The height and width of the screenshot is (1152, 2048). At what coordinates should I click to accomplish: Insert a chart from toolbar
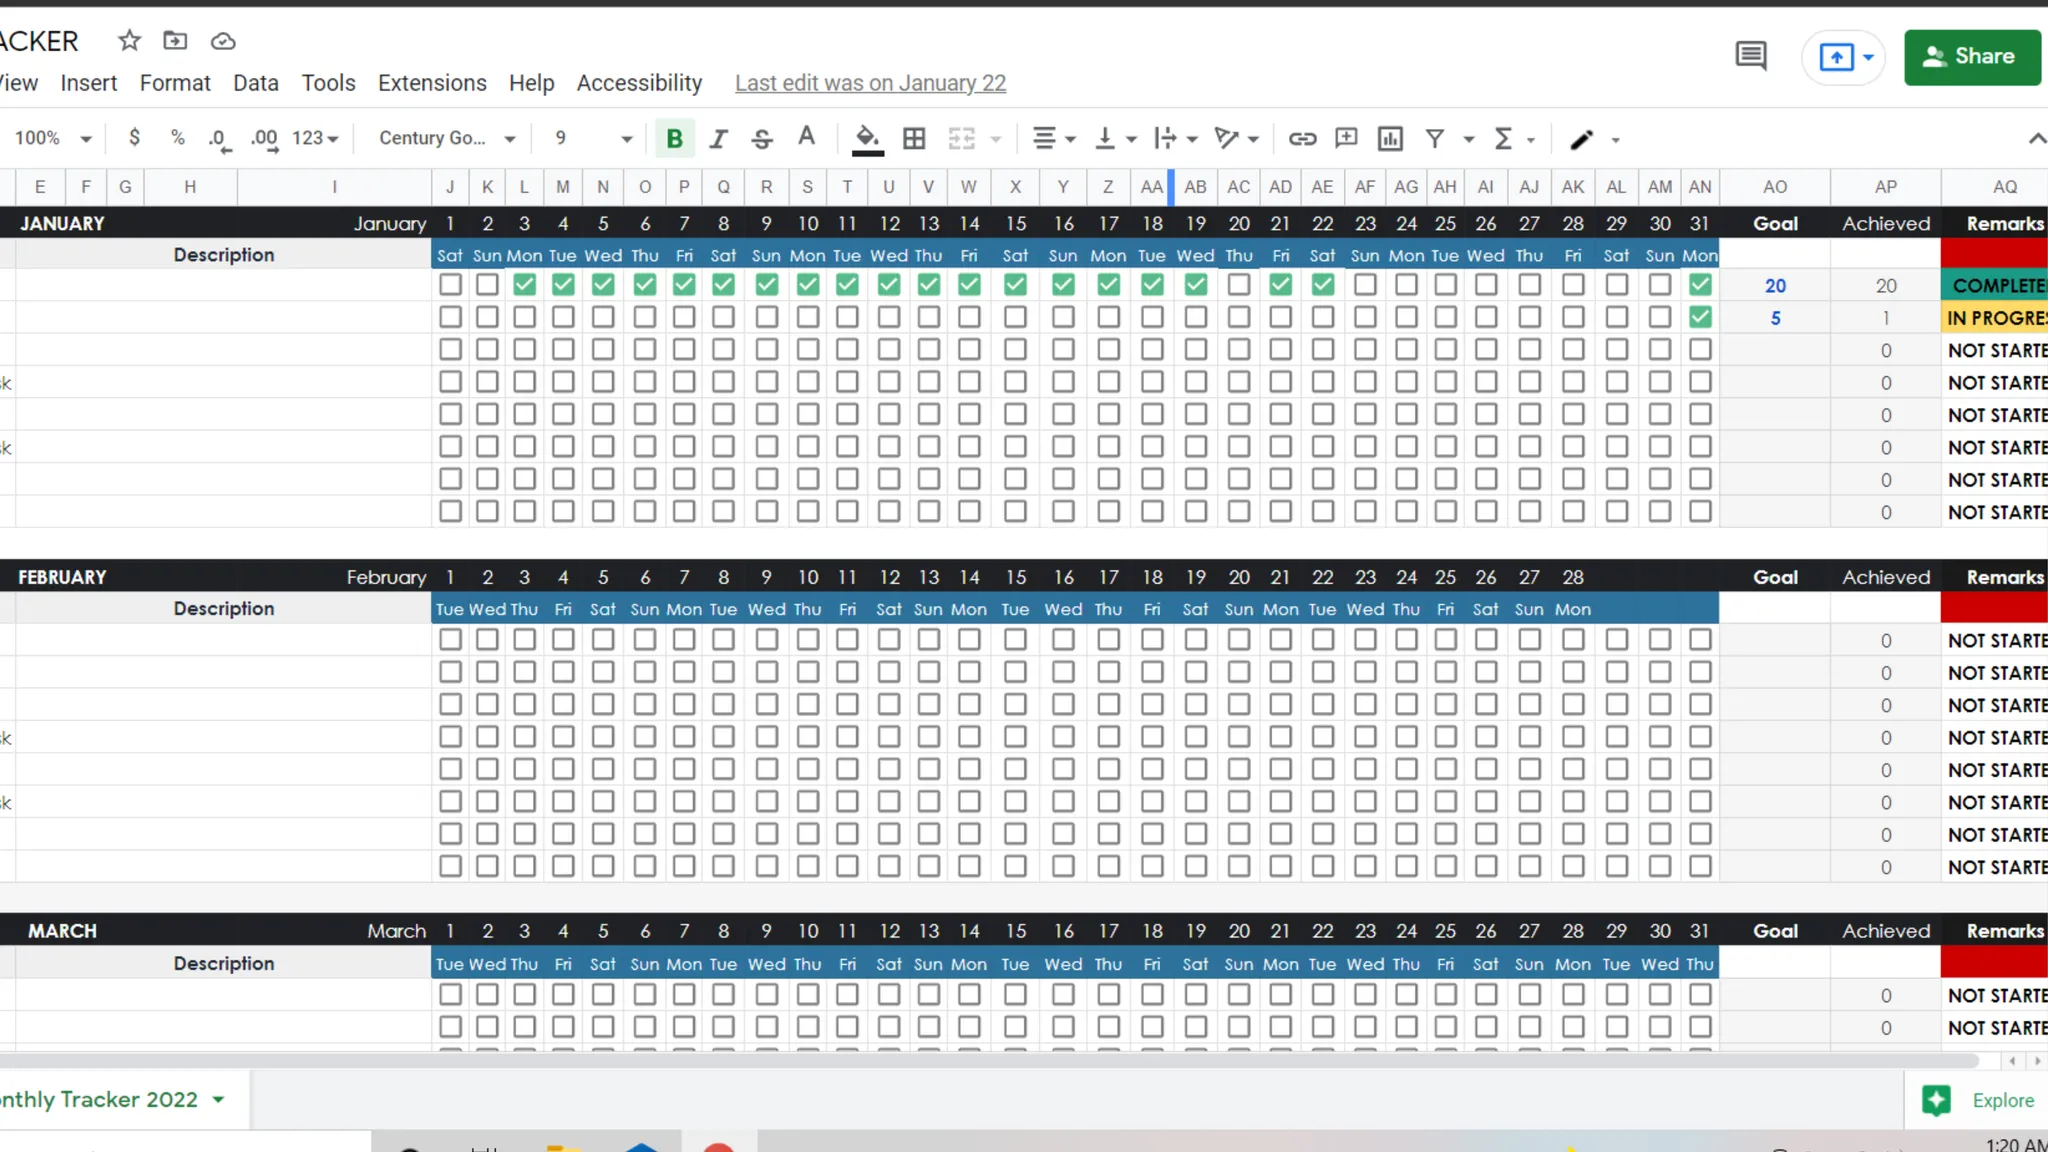1390,139
